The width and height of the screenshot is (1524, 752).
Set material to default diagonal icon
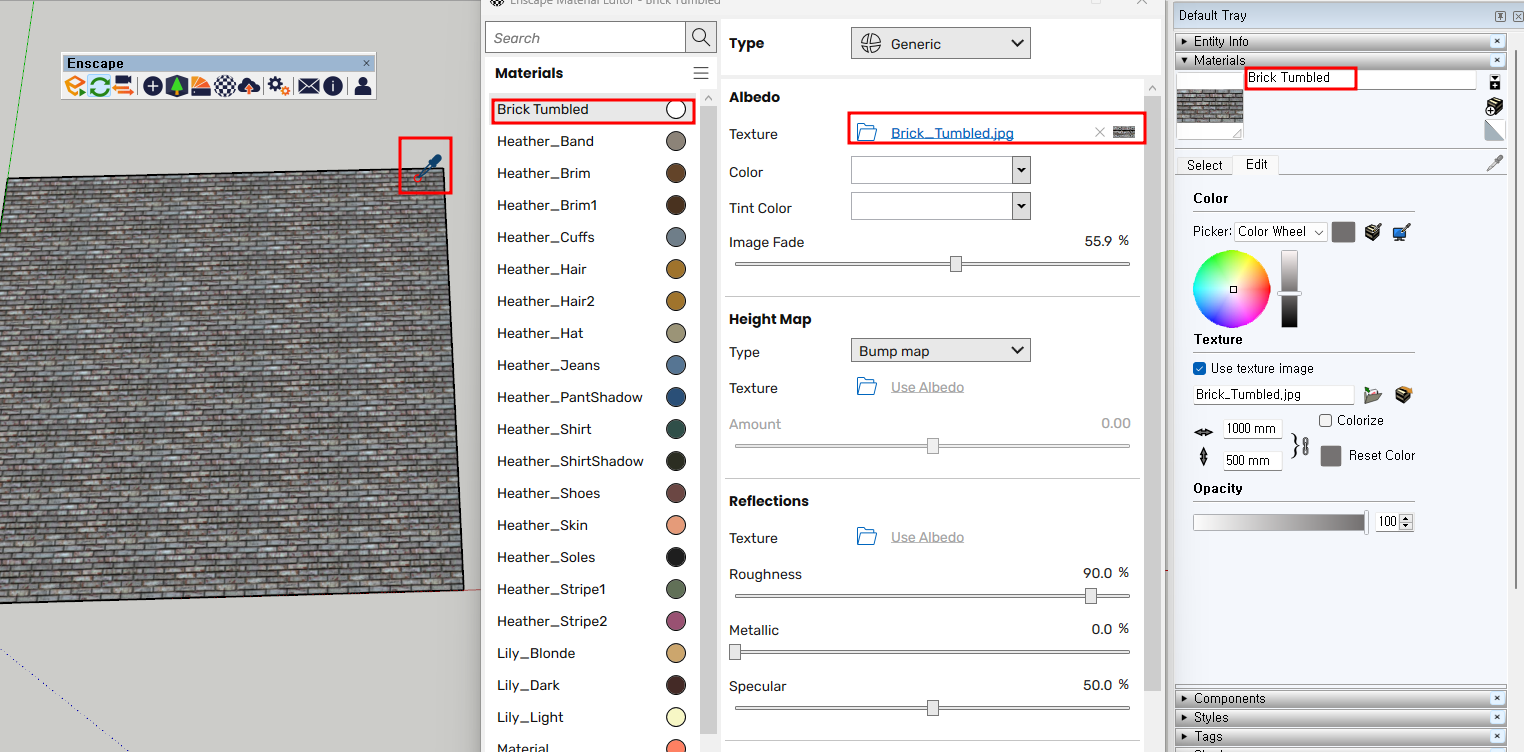pyautogui.click(x=1495, y=130)
